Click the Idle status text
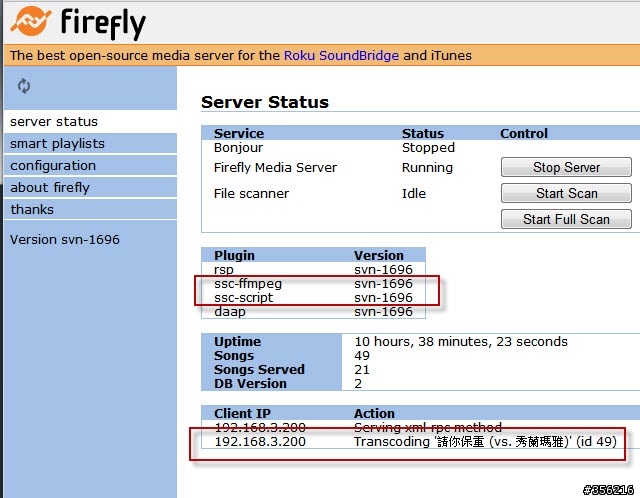Viewport: 640px width, 498px height. point(413,193)
